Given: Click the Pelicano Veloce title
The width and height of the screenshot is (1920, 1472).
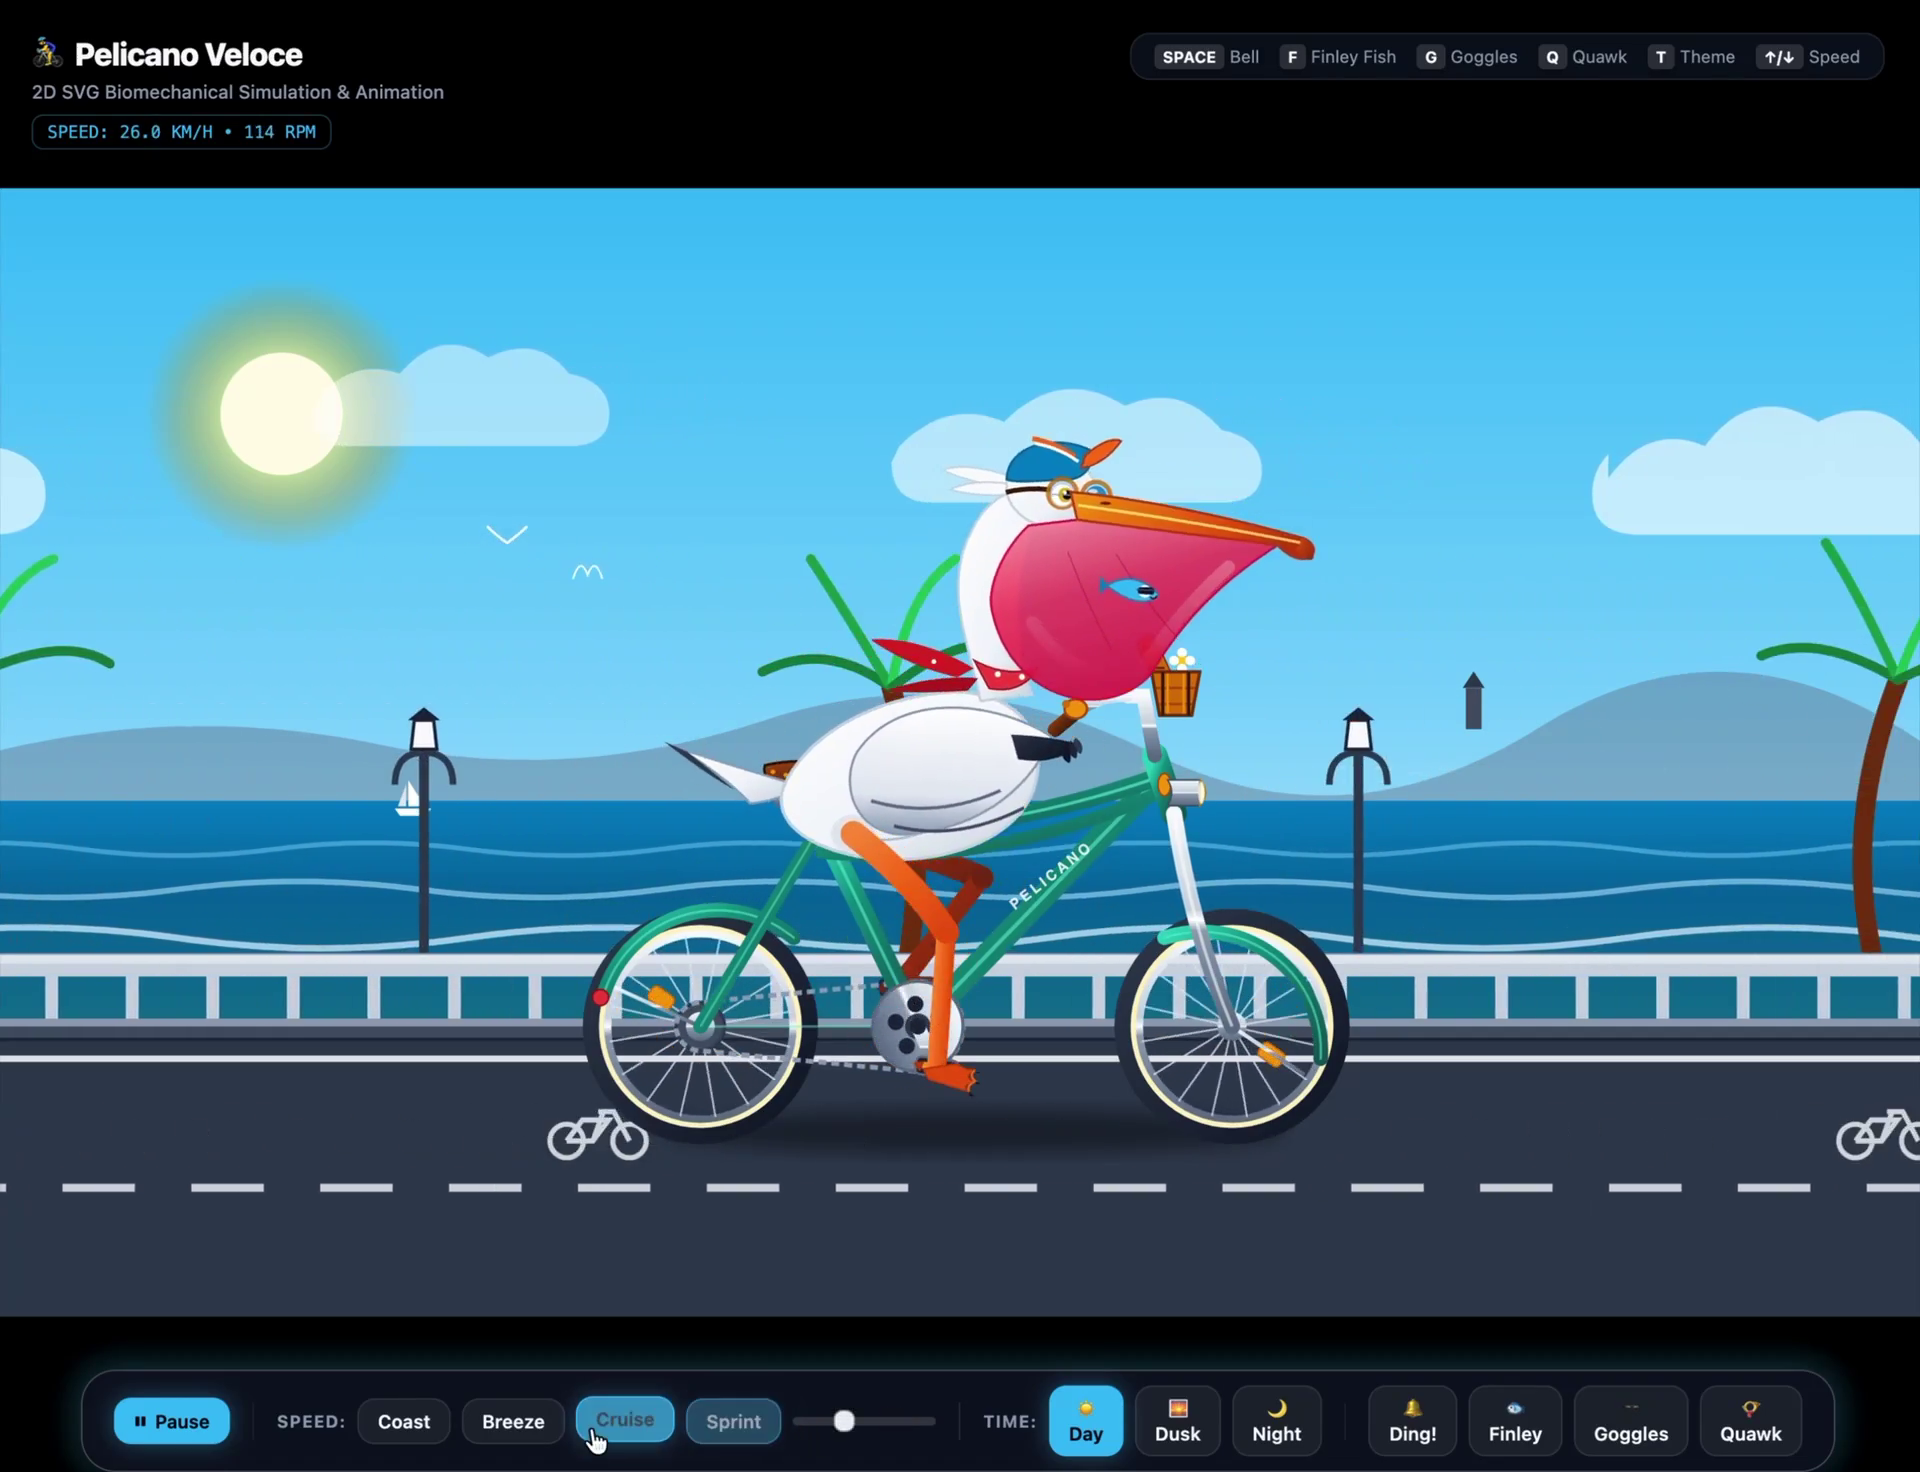Looking at the screenshot, I should [188, 54].
